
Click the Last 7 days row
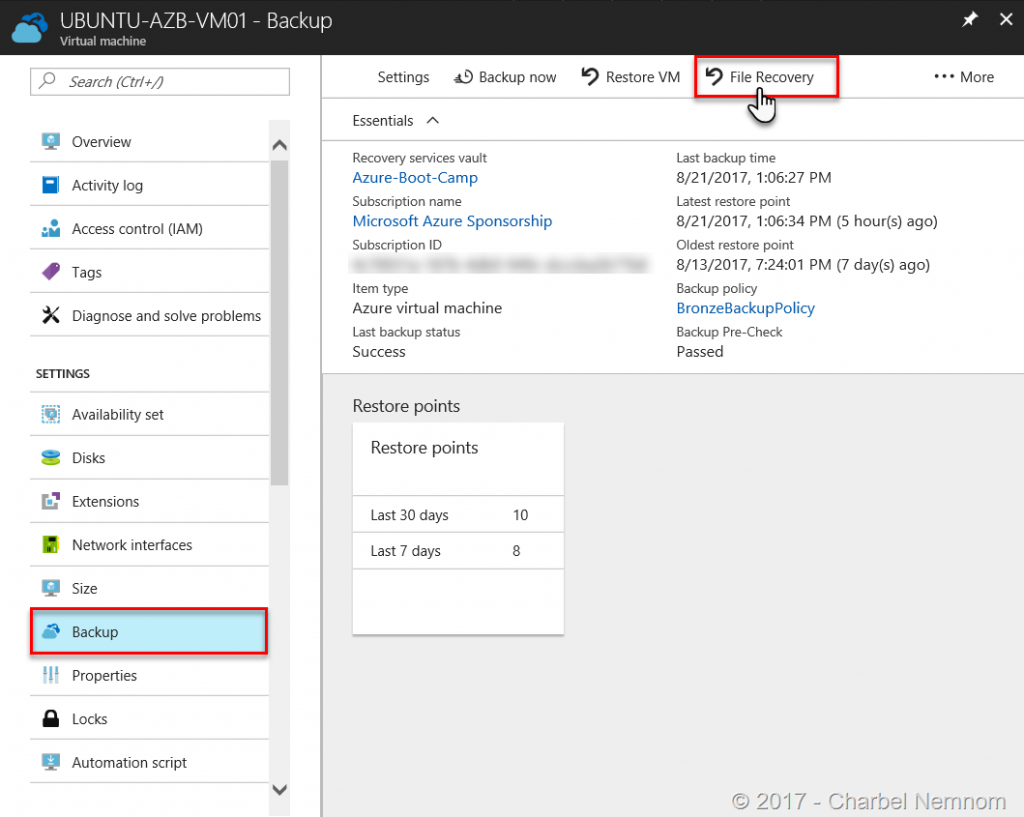click(458, 551)
